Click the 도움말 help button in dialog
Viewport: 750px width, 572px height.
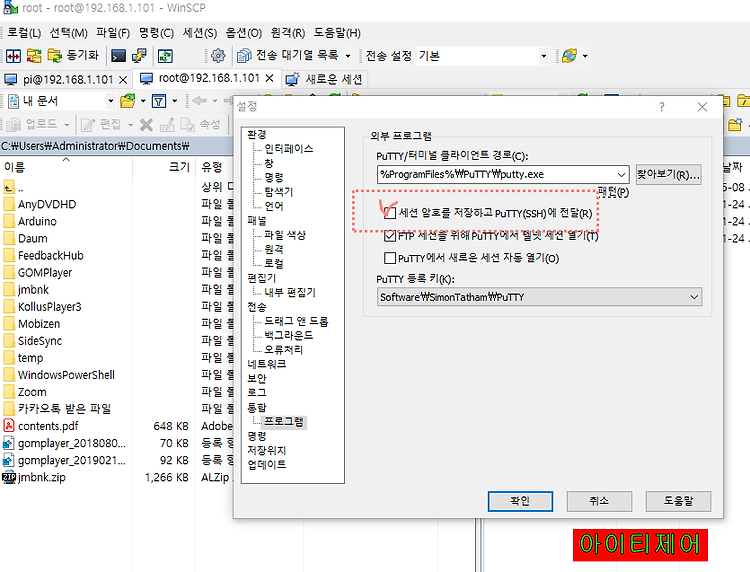coord(678,501)
